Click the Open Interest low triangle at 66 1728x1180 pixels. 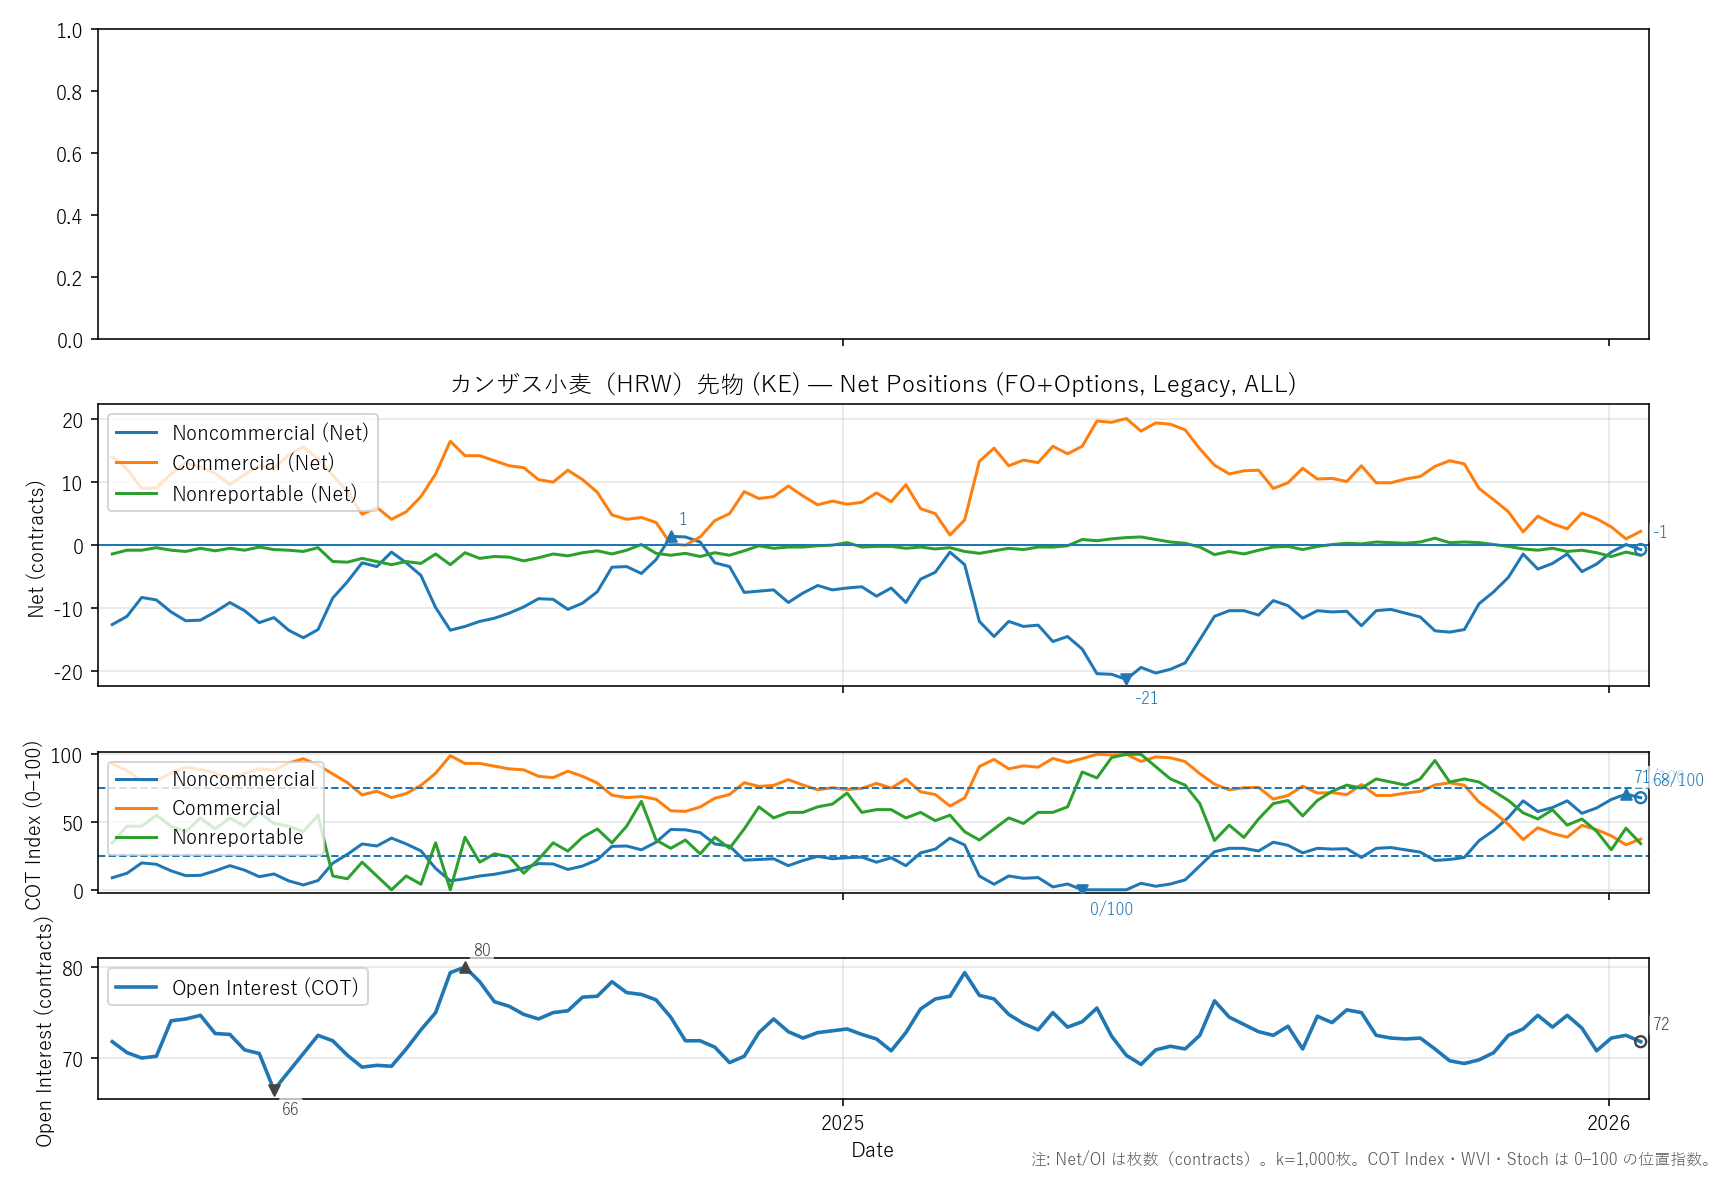(x=274, y=1090)
